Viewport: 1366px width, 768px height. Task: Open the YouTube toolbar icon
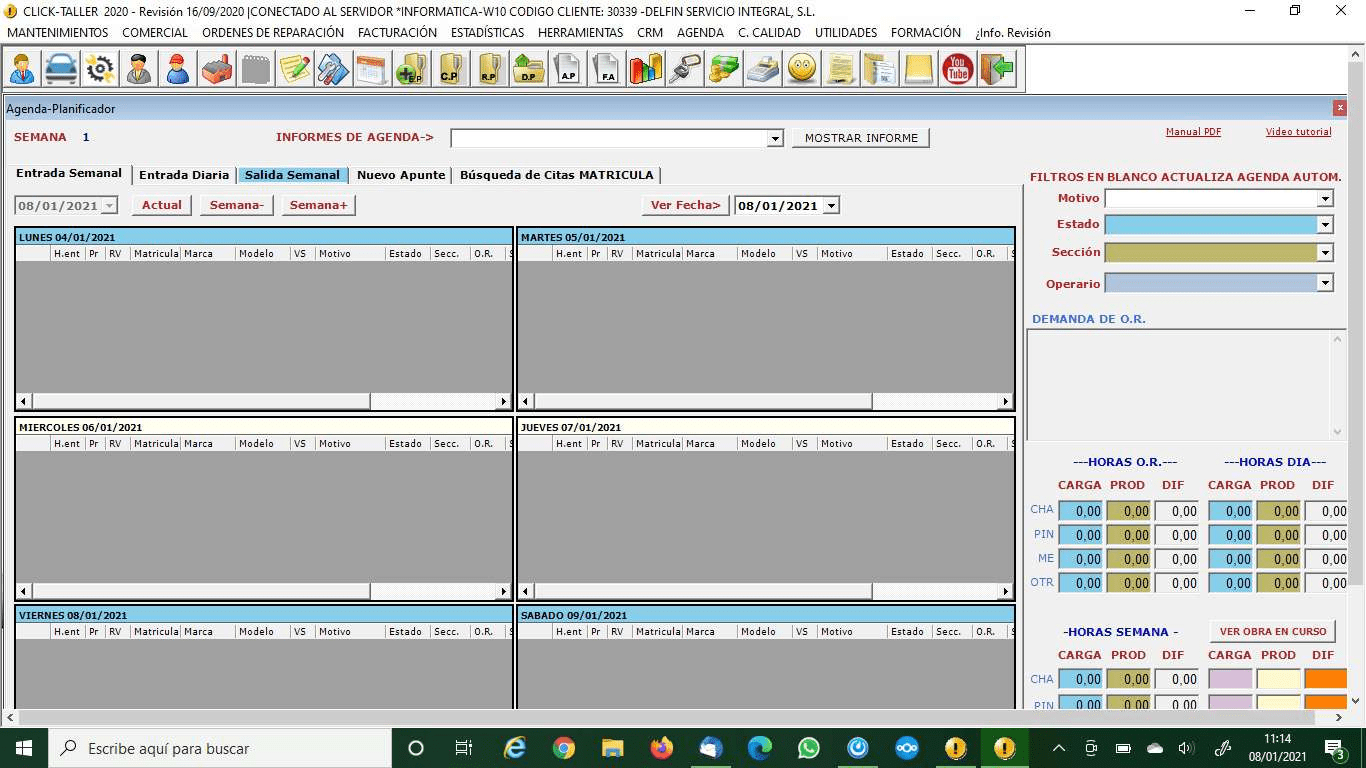(x=957, y=69)
